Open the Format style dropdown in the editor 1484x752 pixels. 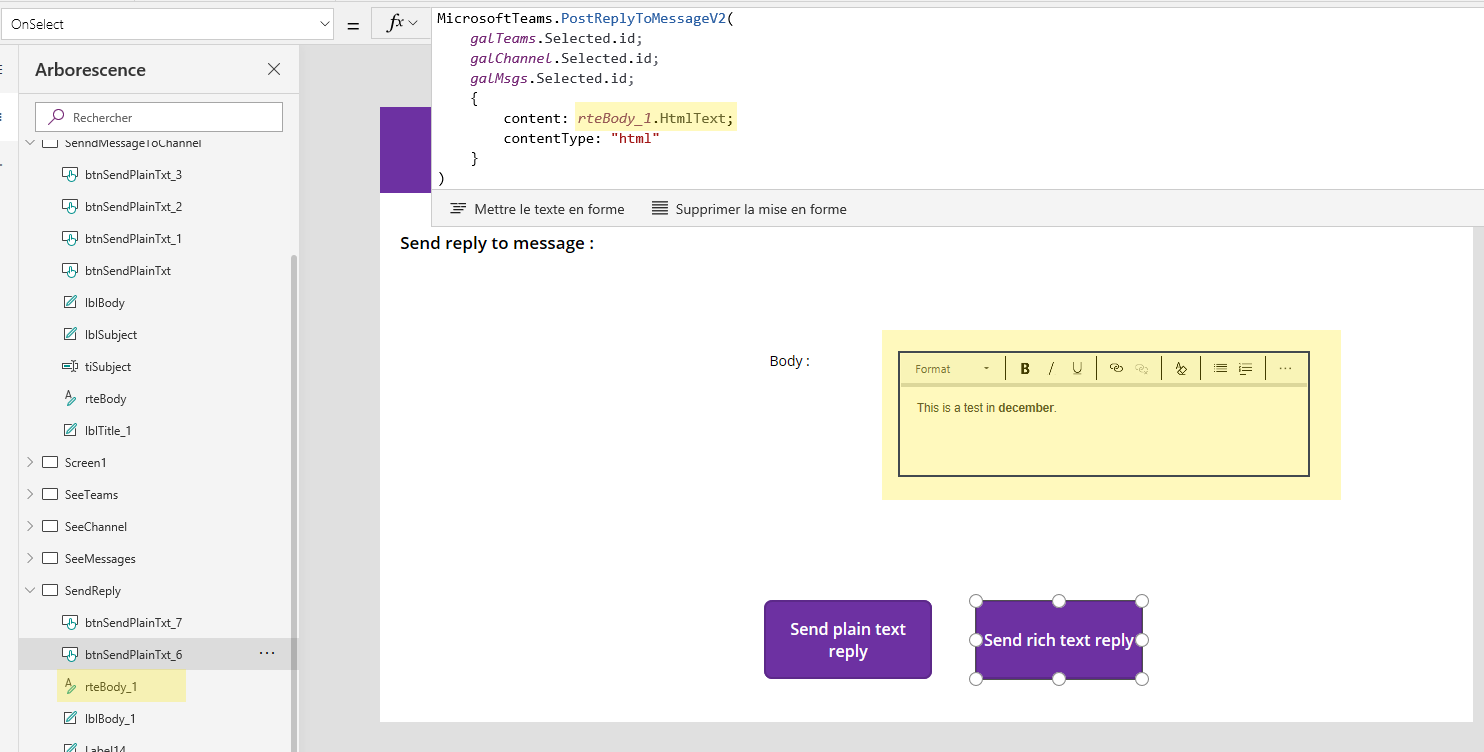pos(950,368)
